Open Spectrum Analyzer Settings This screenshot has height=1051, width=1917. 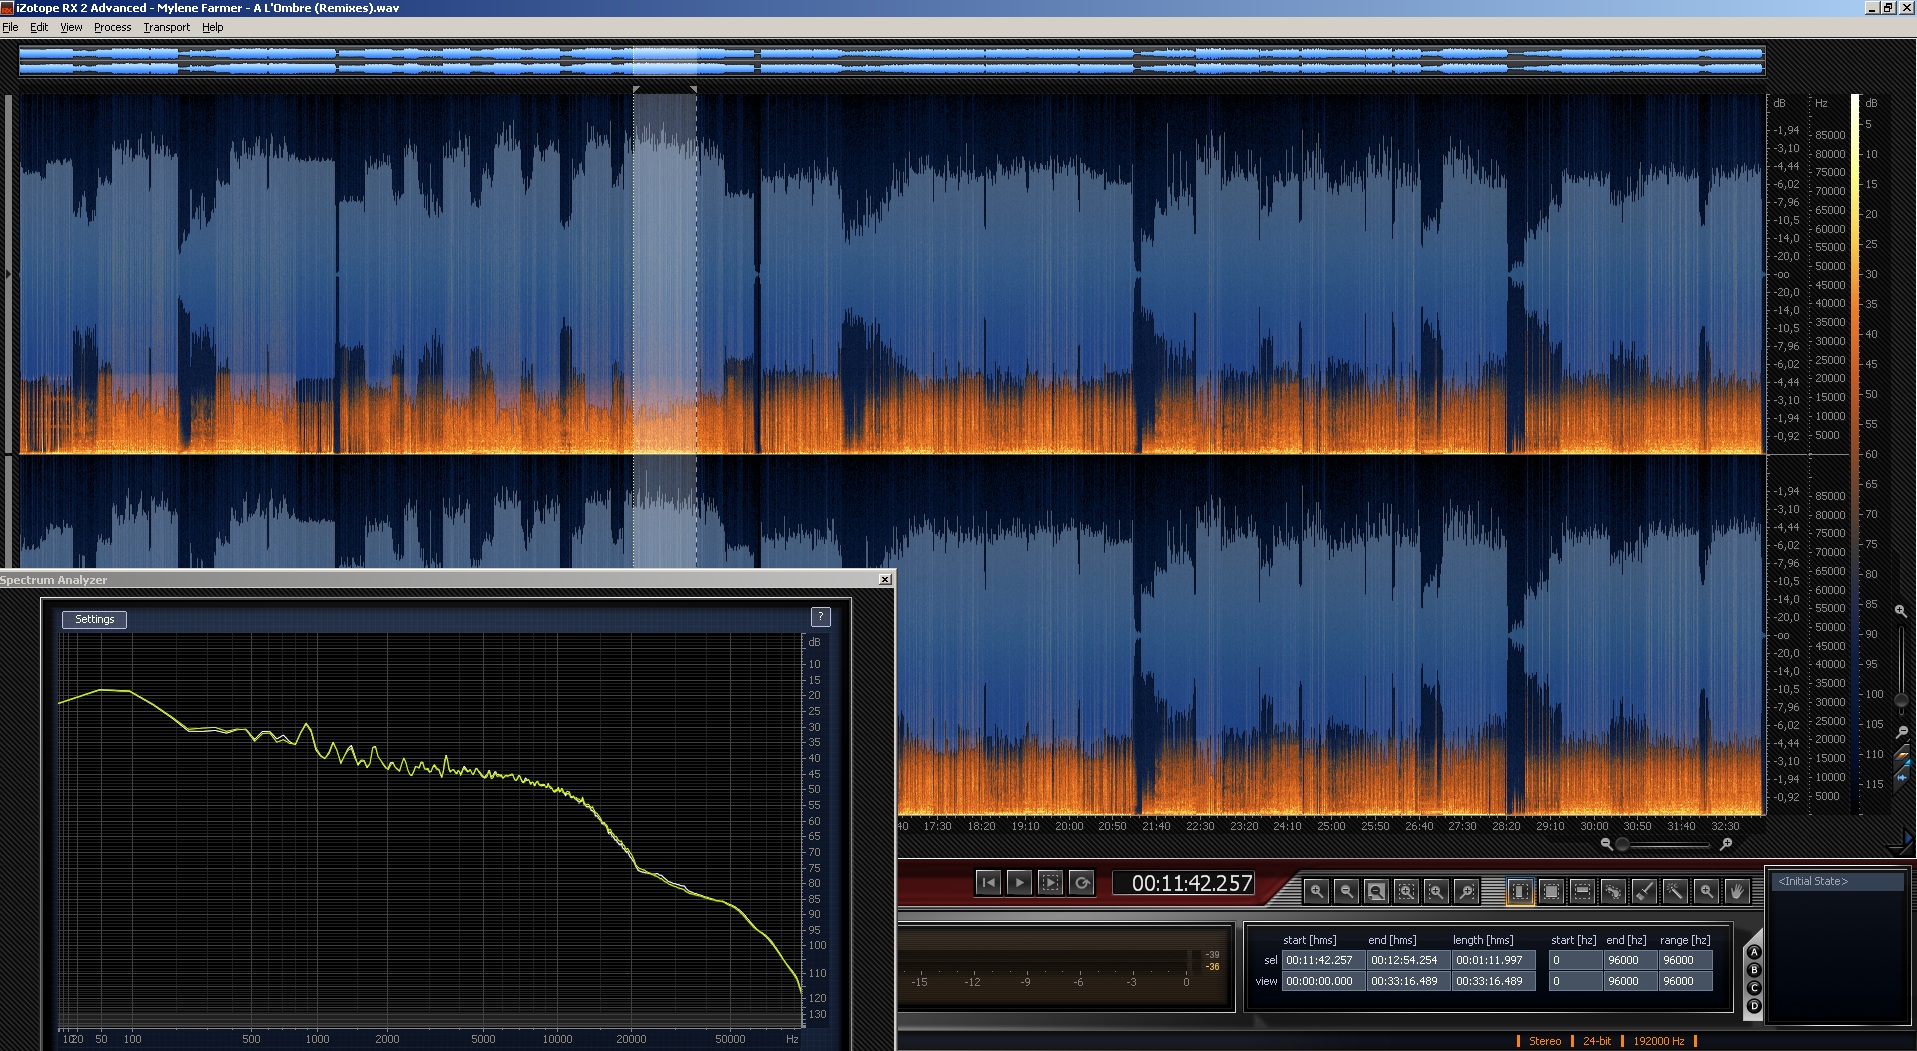coord(94,619)
